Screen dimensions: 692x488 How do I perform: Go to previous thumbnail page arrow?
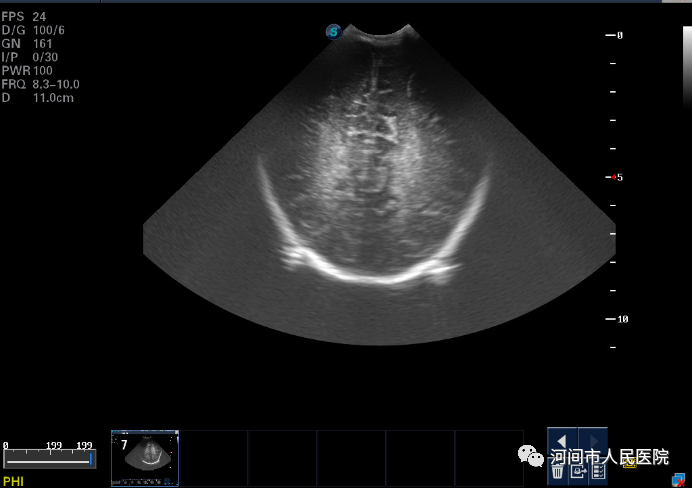(x=562, y=441)
